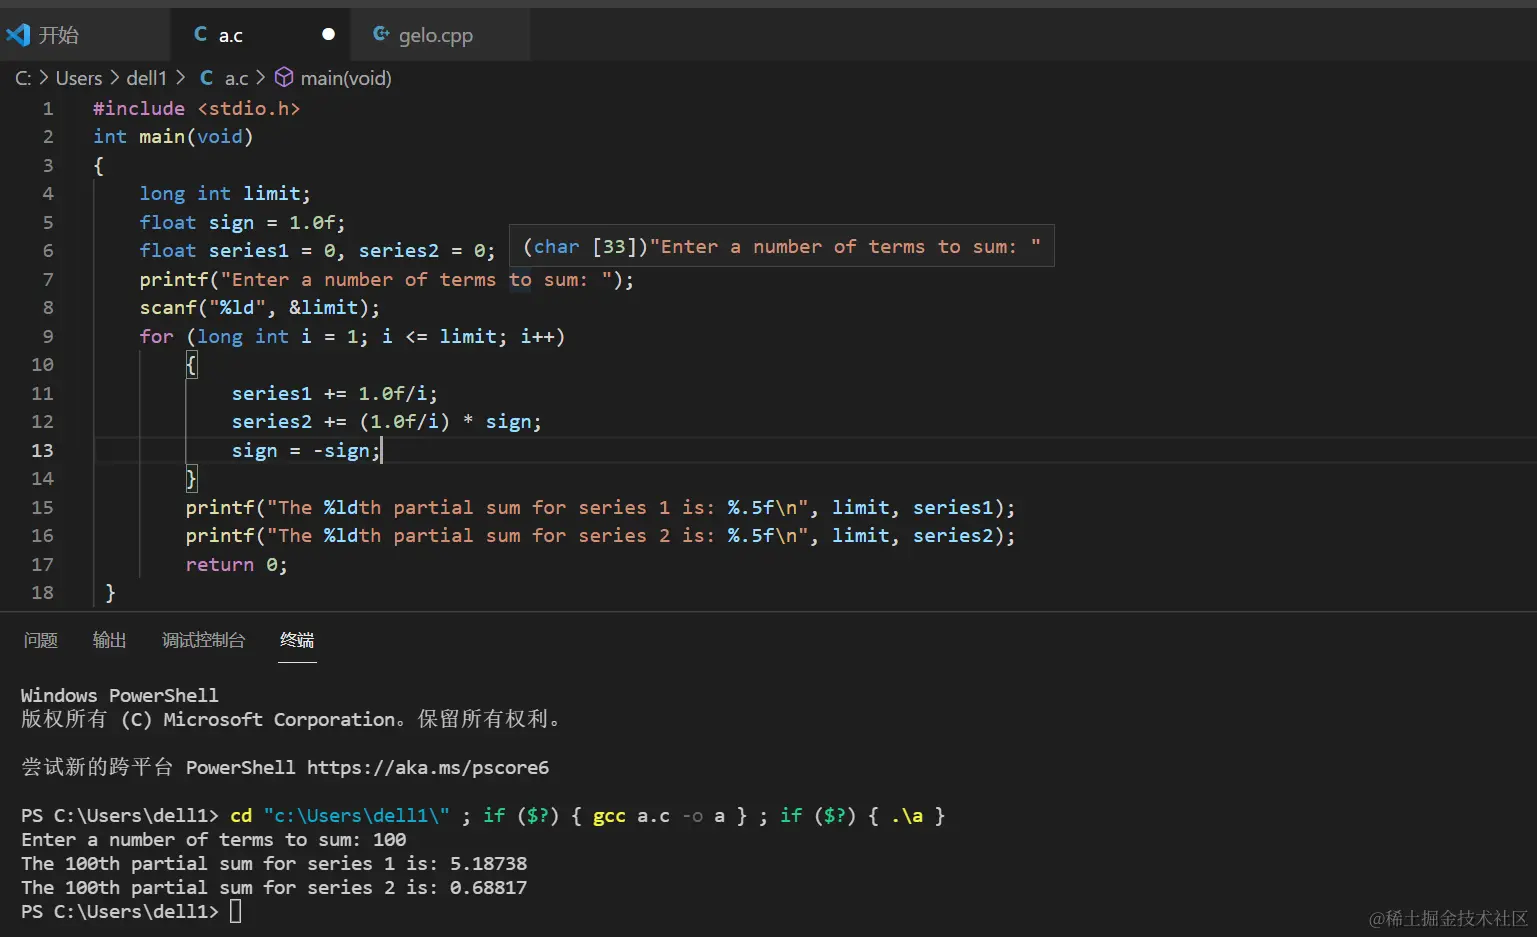Click the C file icon on the a.c tab

point(201,34)
